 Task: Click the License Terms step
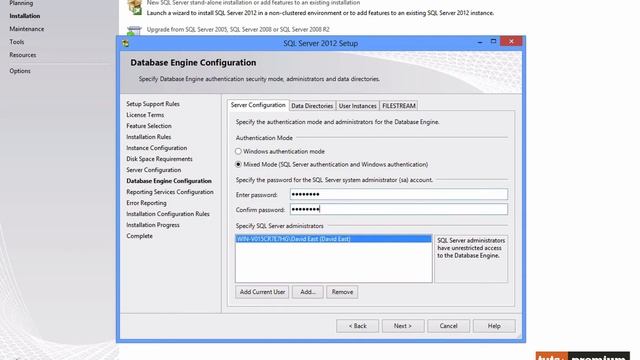point(145,115)
